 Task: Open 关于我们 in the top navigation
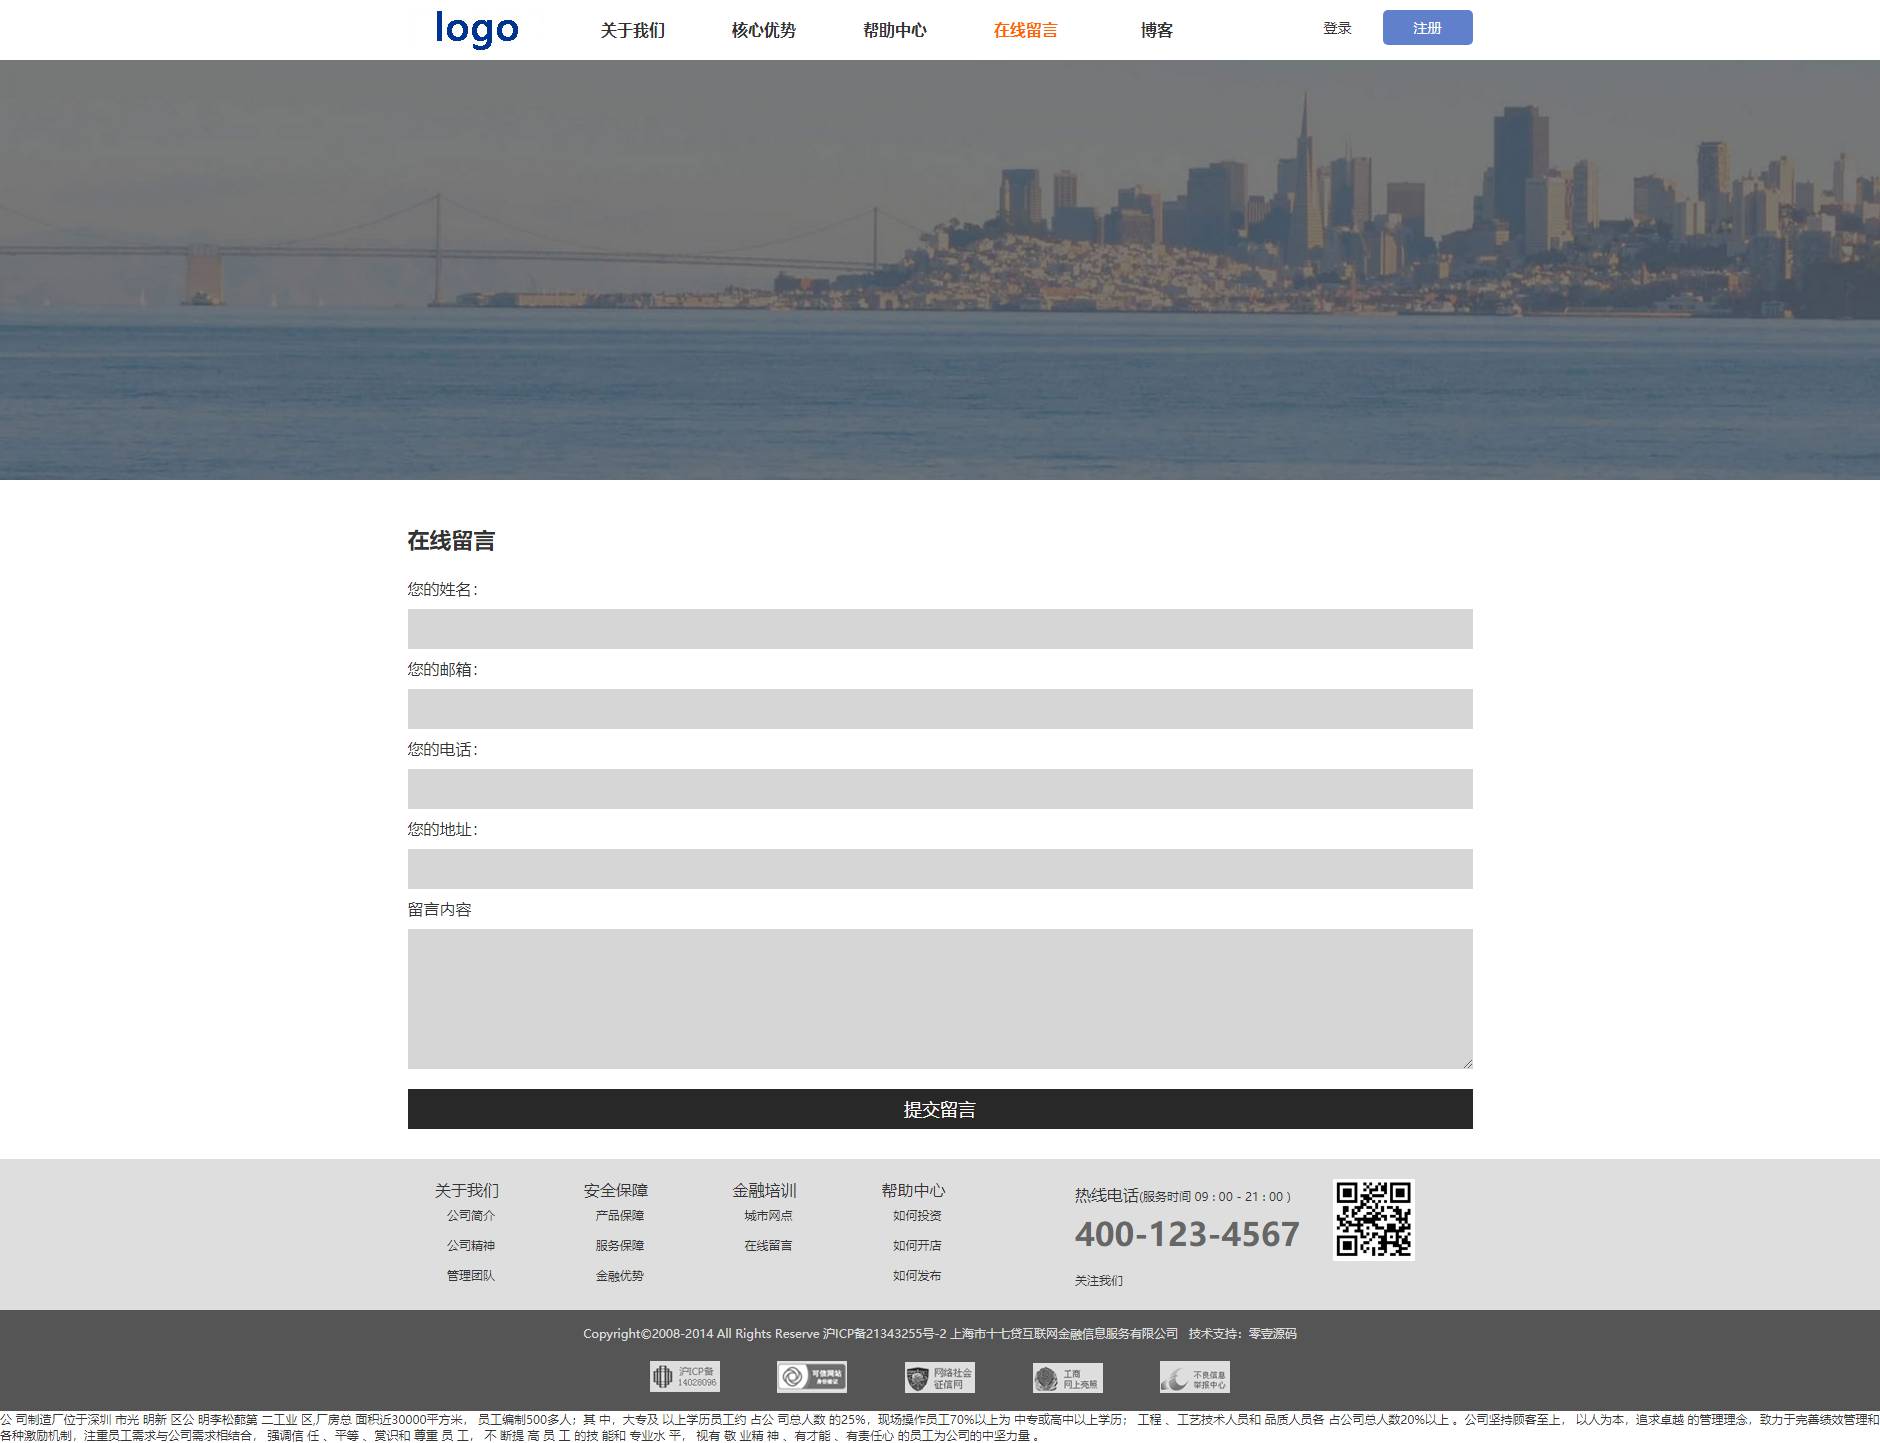632,30
